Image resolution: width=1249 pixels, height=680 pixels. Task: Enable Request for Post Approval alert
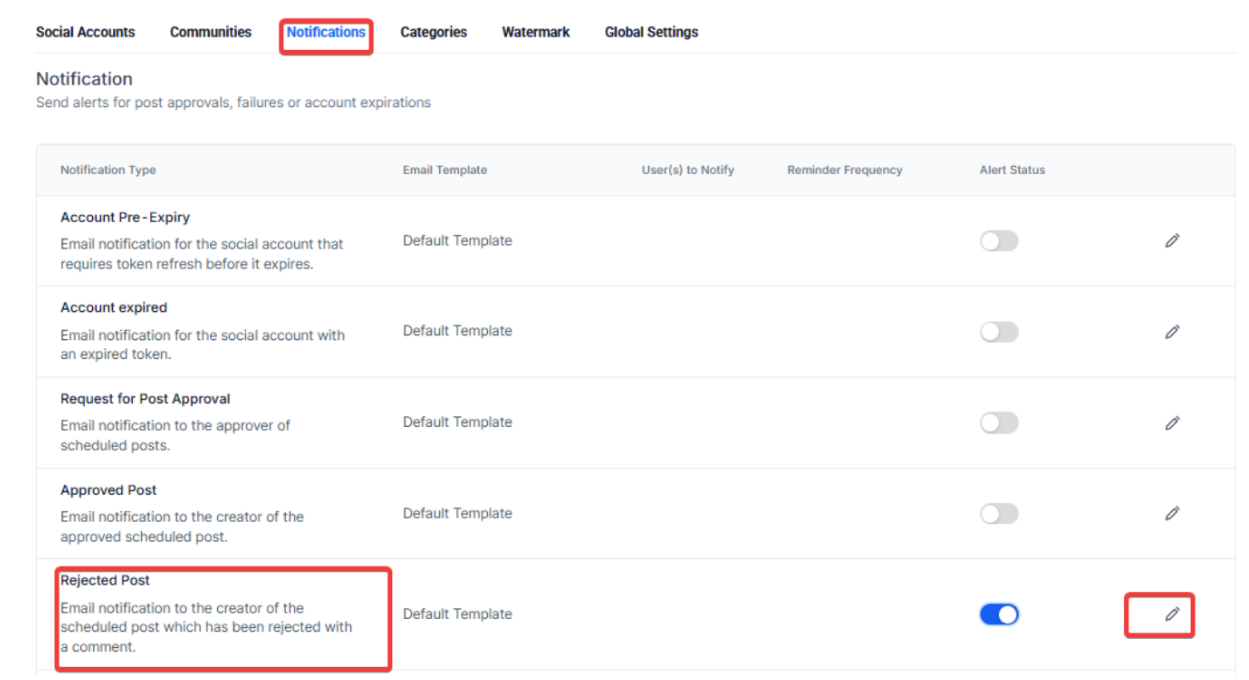pyautogui.click(x=998, y=423)
